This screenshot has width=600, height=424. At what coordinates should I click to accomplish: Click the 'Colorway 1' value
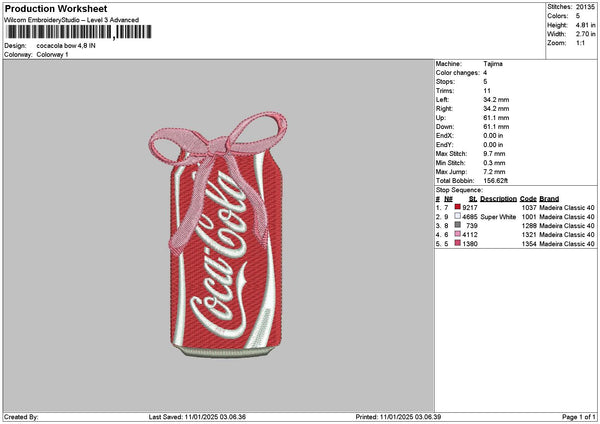click(x=52, y=55)
